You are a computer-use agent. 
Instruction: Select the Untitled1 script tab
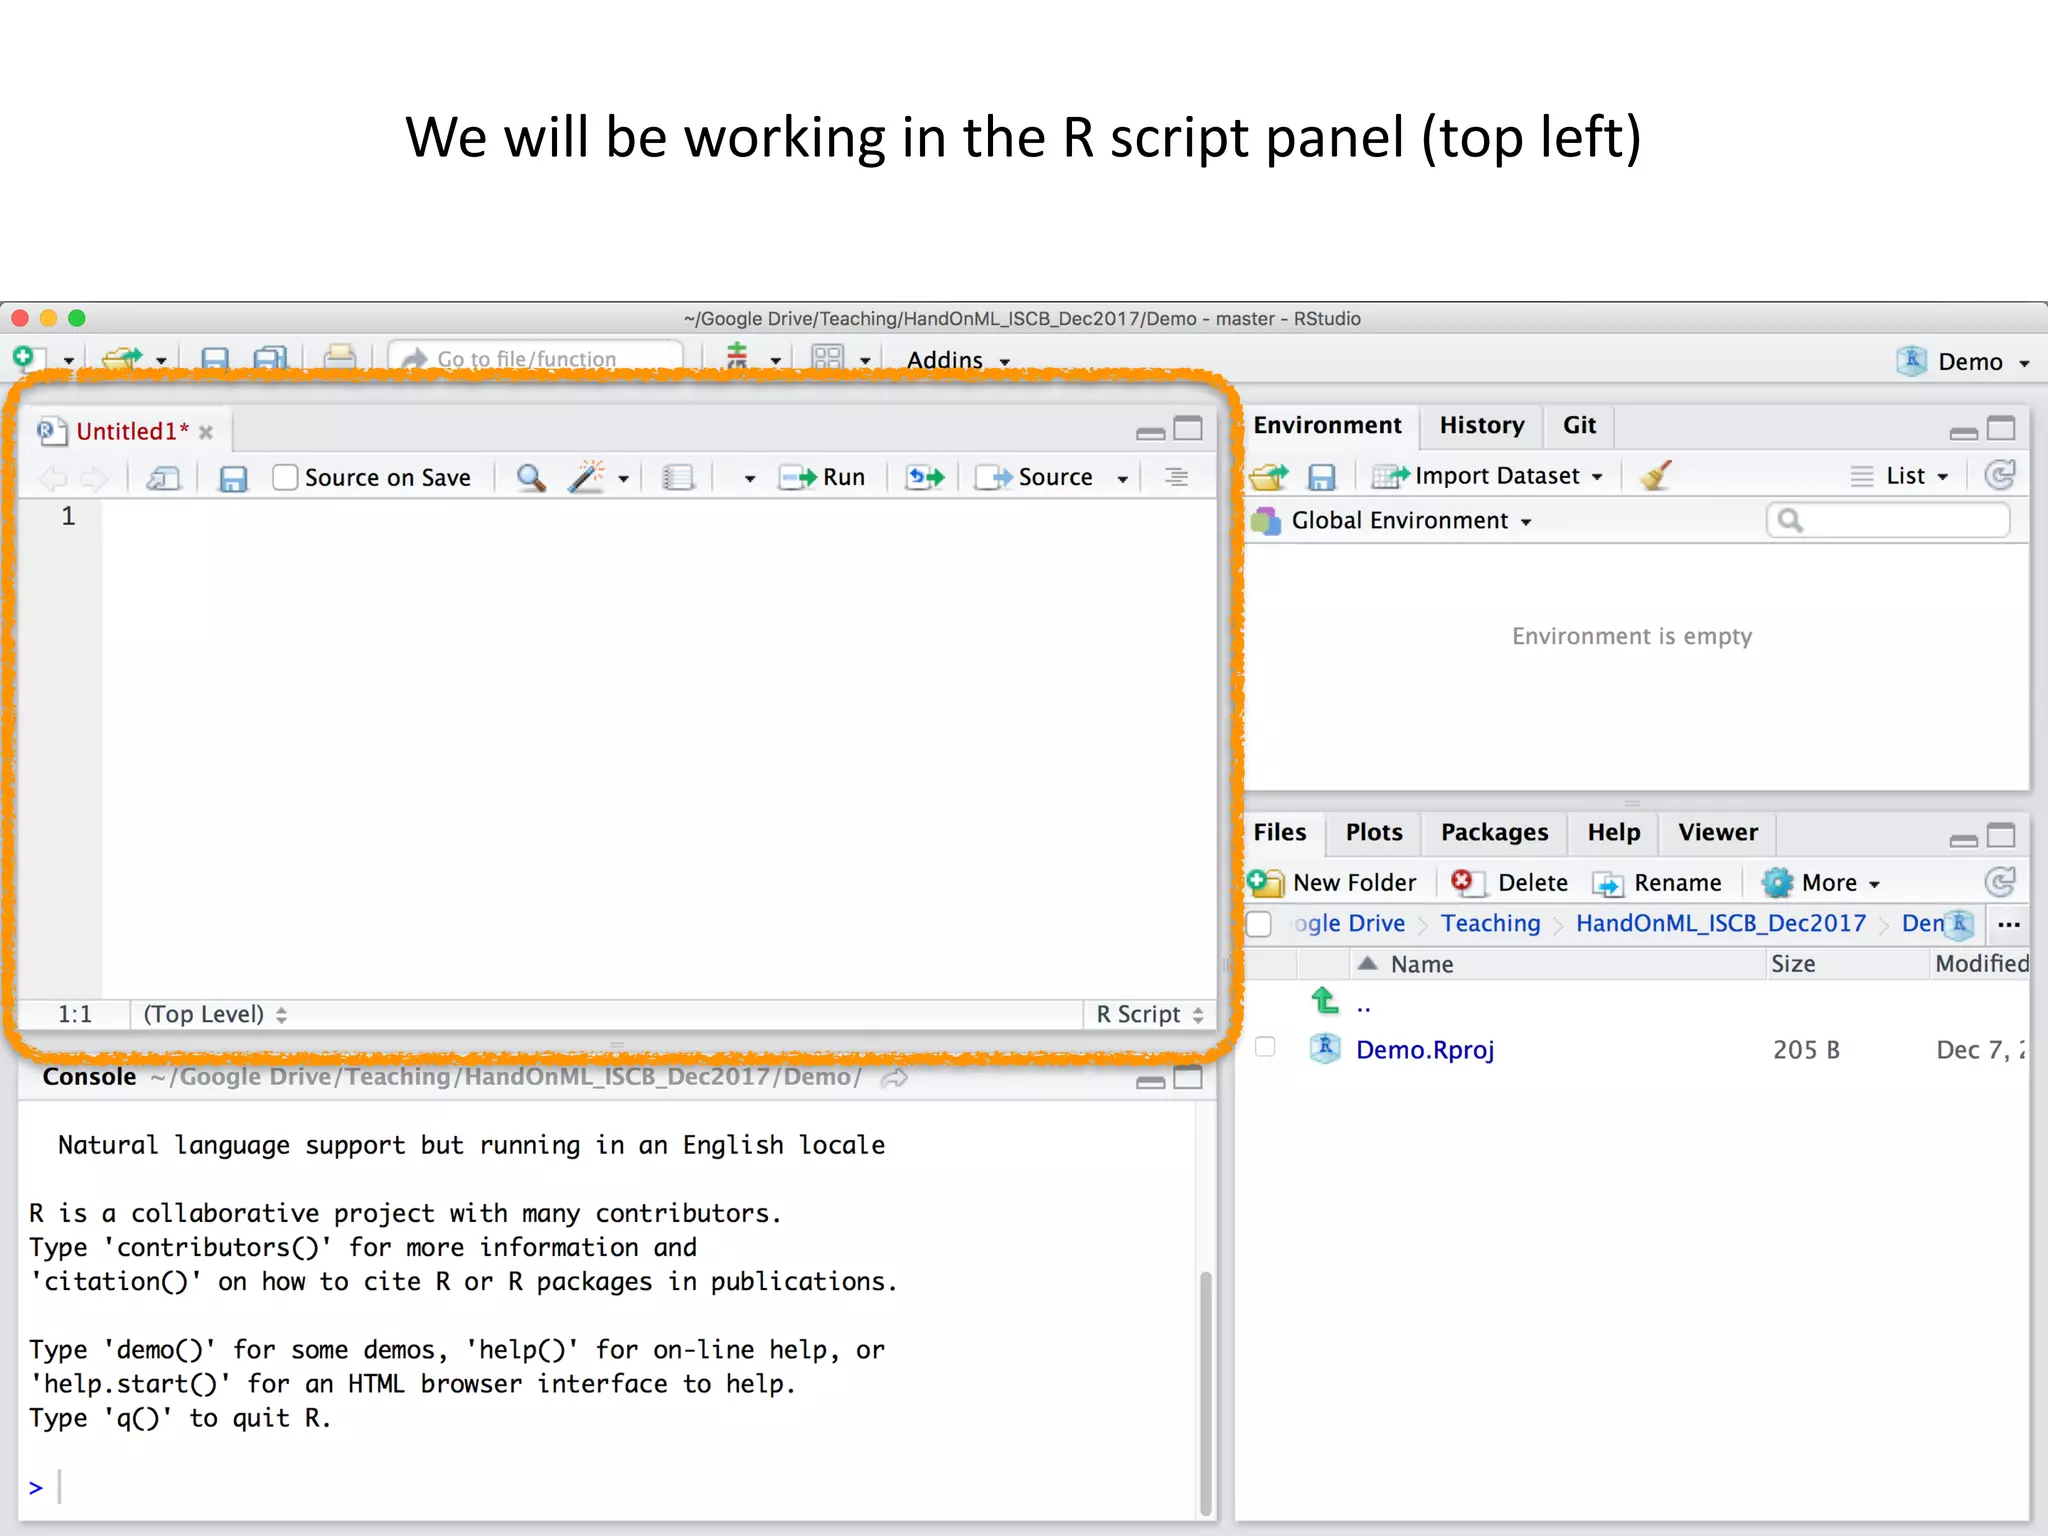point(132,431)
